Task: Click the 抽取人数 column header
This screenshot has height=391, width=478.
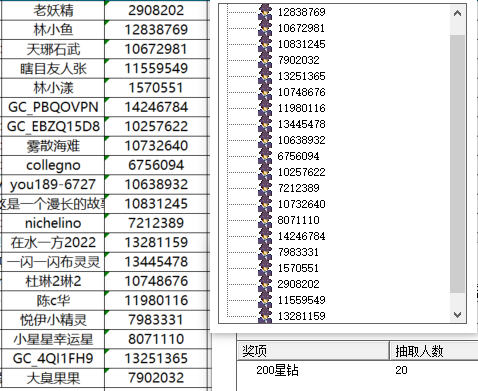Action: [434, 351]
